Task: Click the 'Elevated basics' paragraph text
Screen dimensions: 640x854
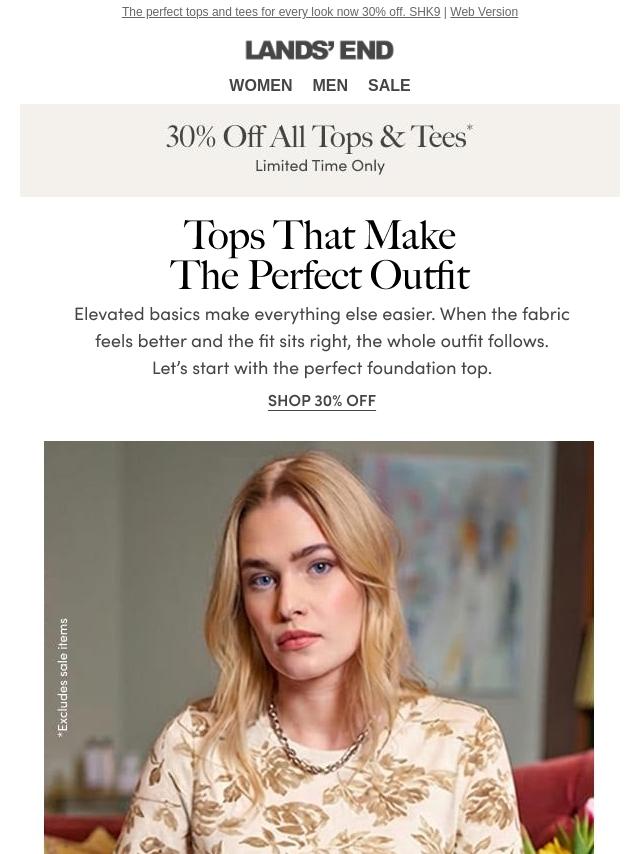Action: 321,341
